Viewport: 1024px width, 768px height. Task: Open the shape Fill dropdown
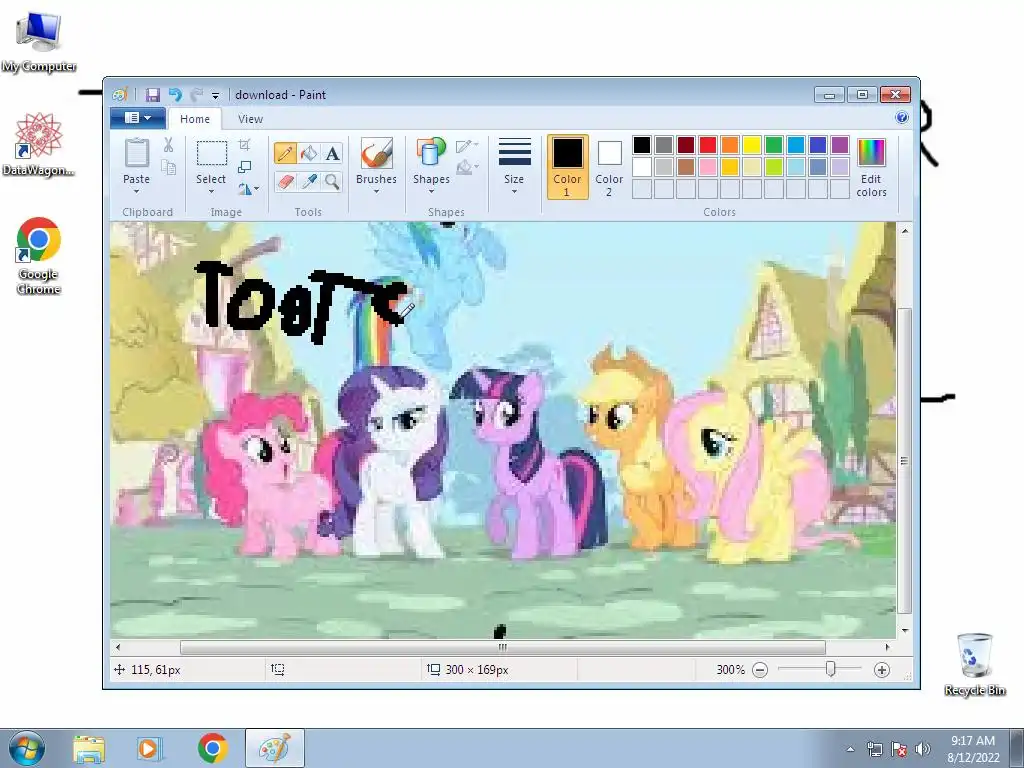pyautogui.click(x=467, y=168)
